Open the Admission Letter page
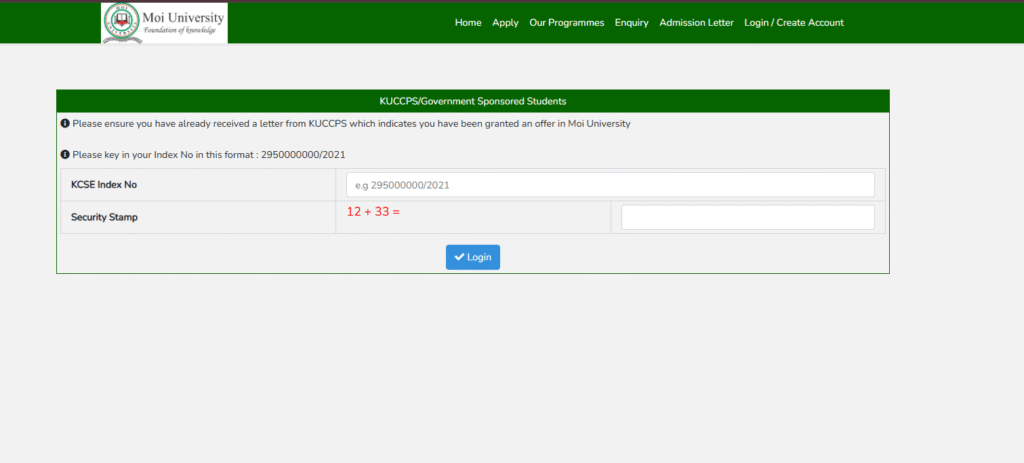 point(696,23)
